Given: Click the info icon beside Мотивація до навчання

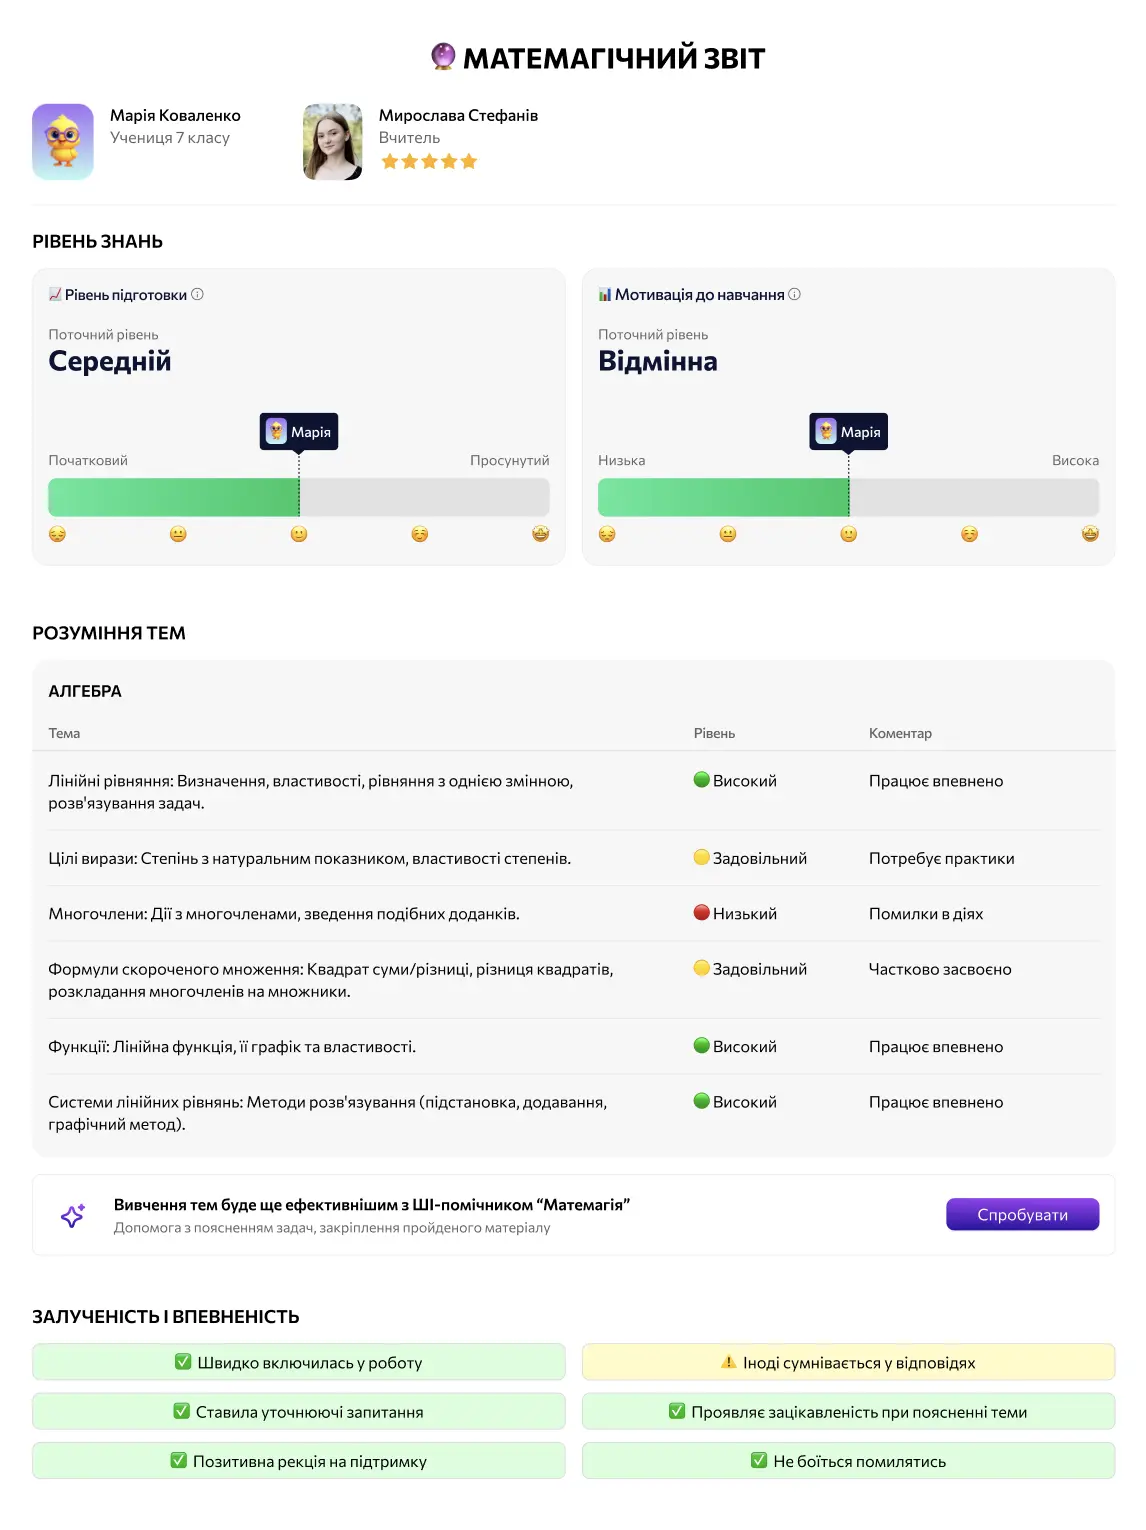Looking at the screenshot, I should click(x=794, y=294).
